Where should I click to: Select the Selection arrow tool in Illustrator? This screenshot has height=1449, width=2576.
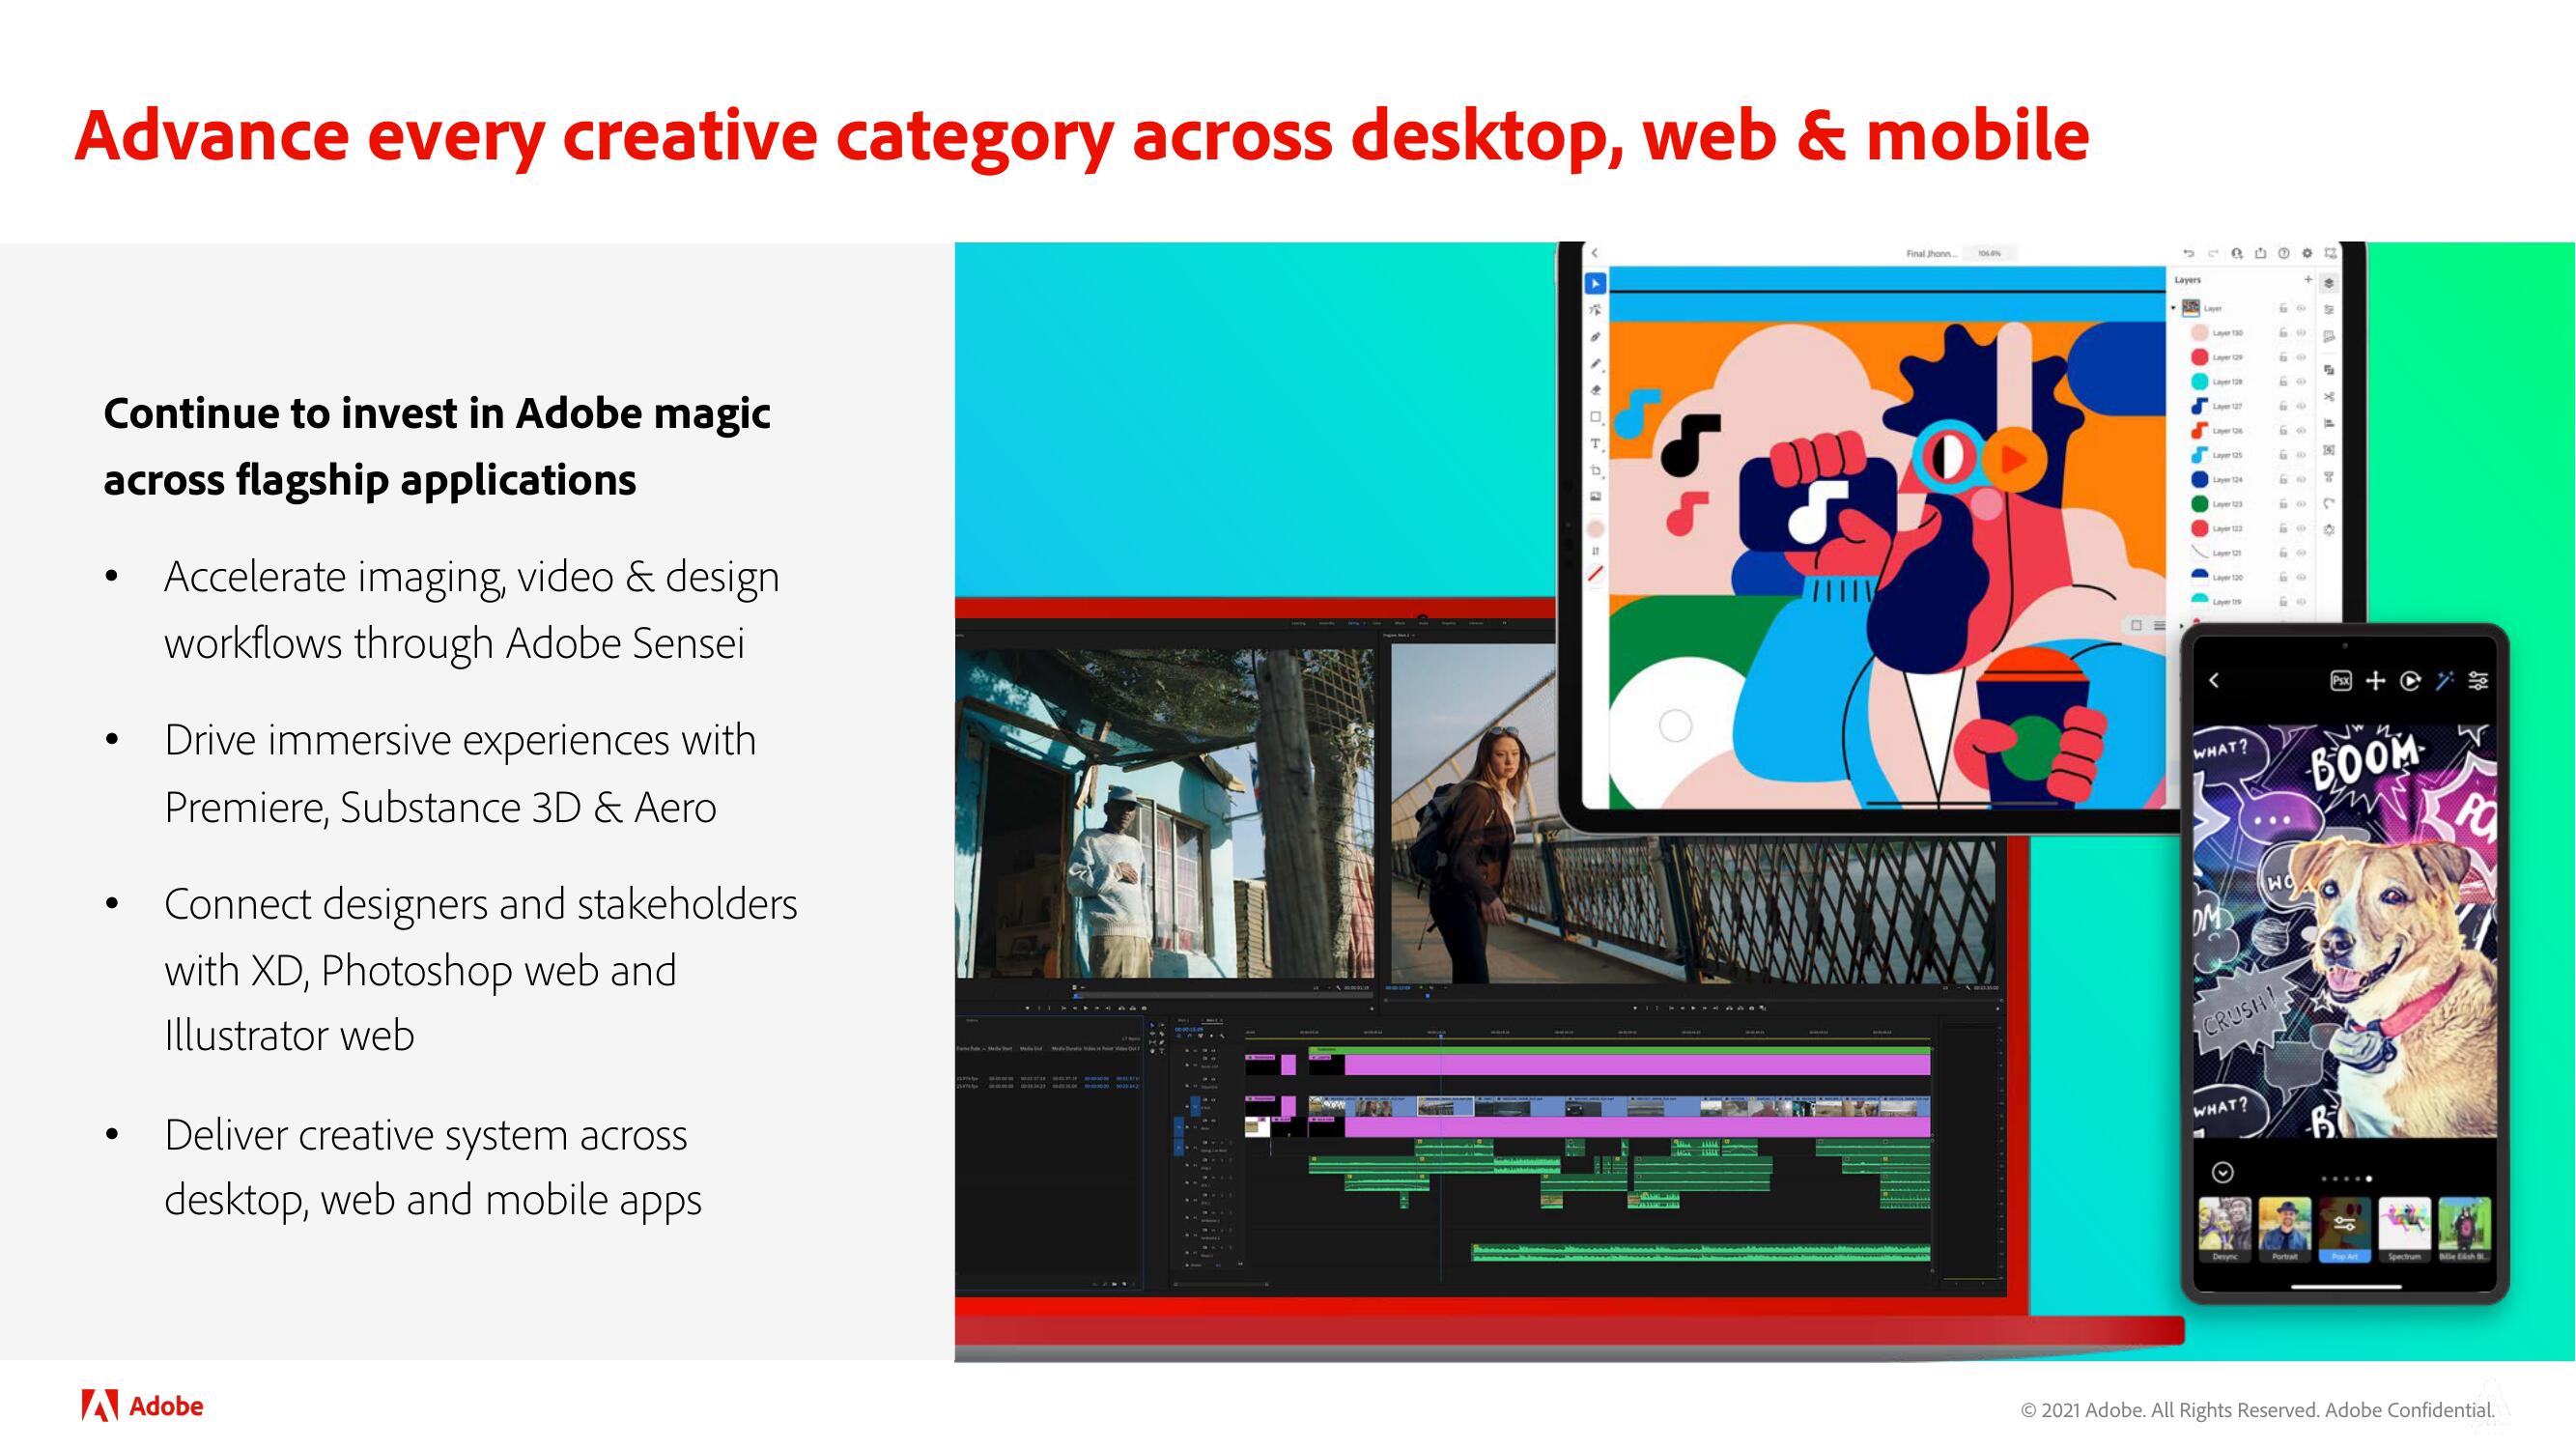click(1596, 284)
